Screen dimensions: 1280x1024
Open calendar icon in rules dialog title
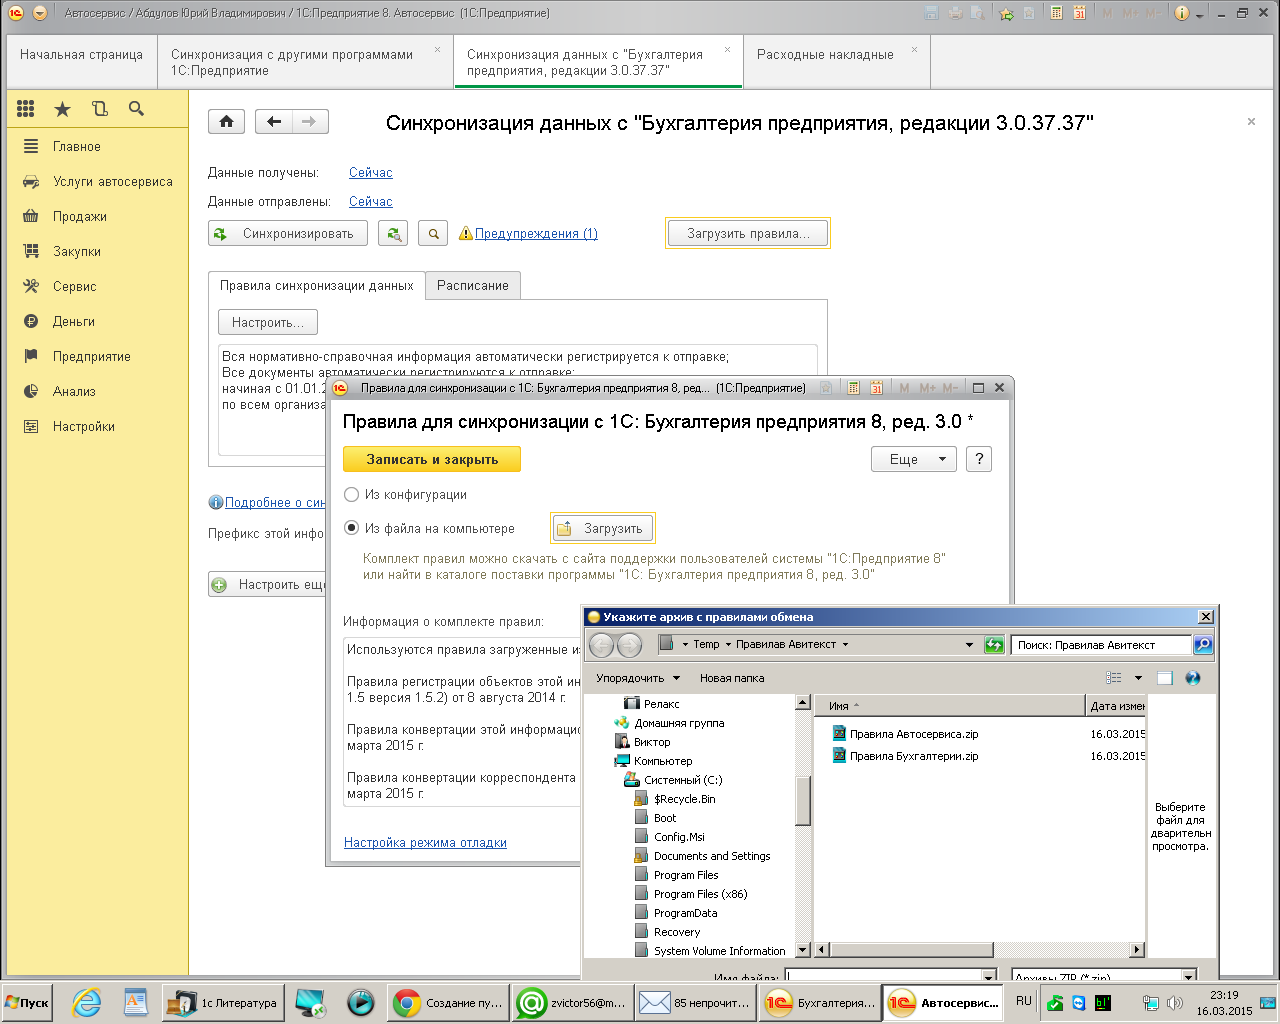pos(876,388)
